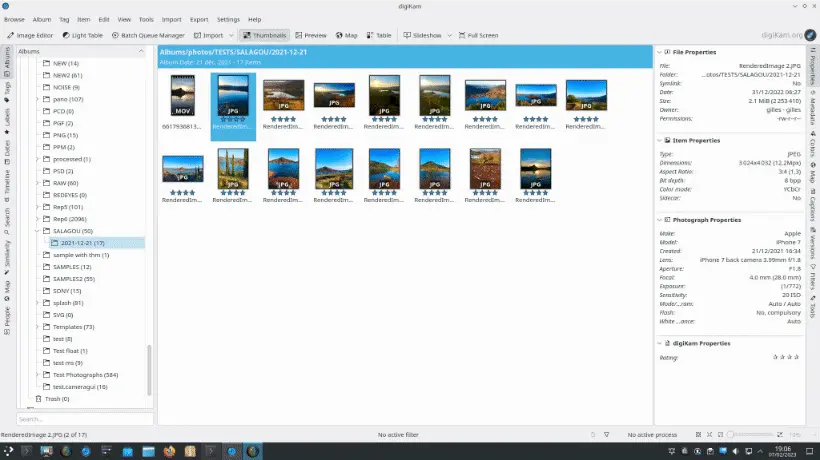Switch to Table view mode
This screenshot has height=460, width=820.
378,35
